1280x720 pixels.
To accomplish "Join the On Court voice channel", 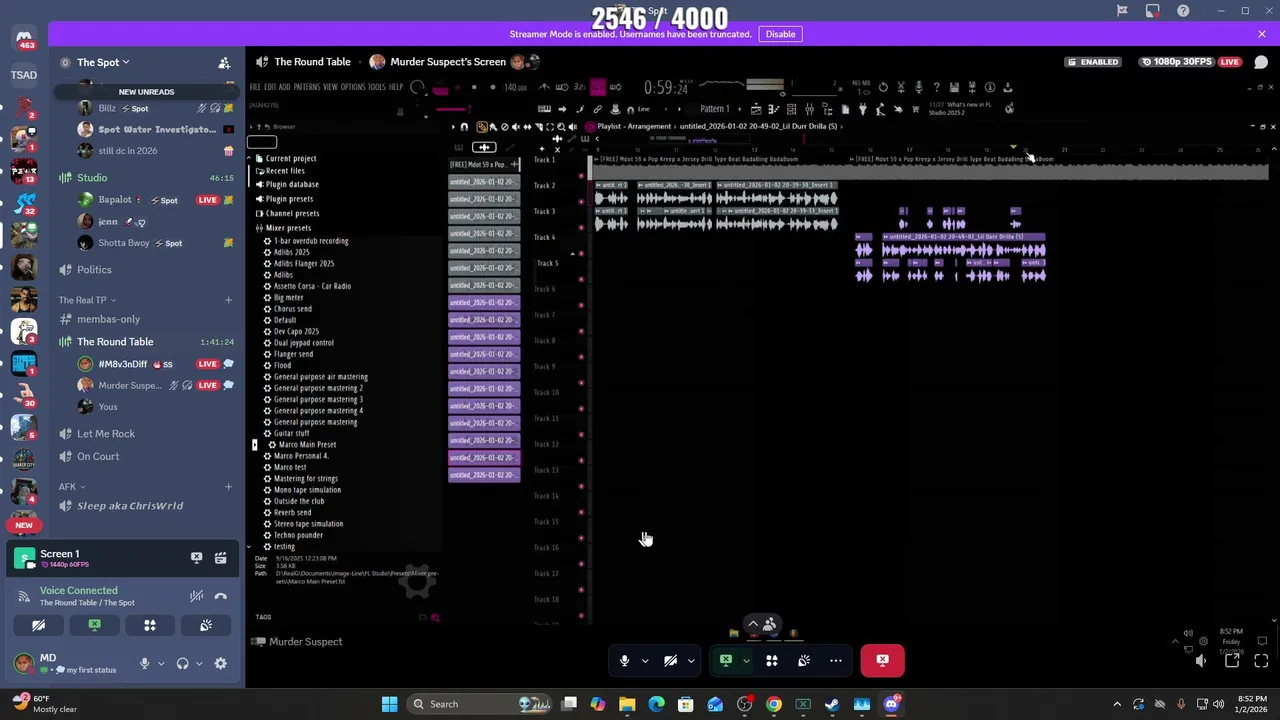I will 98,457.
